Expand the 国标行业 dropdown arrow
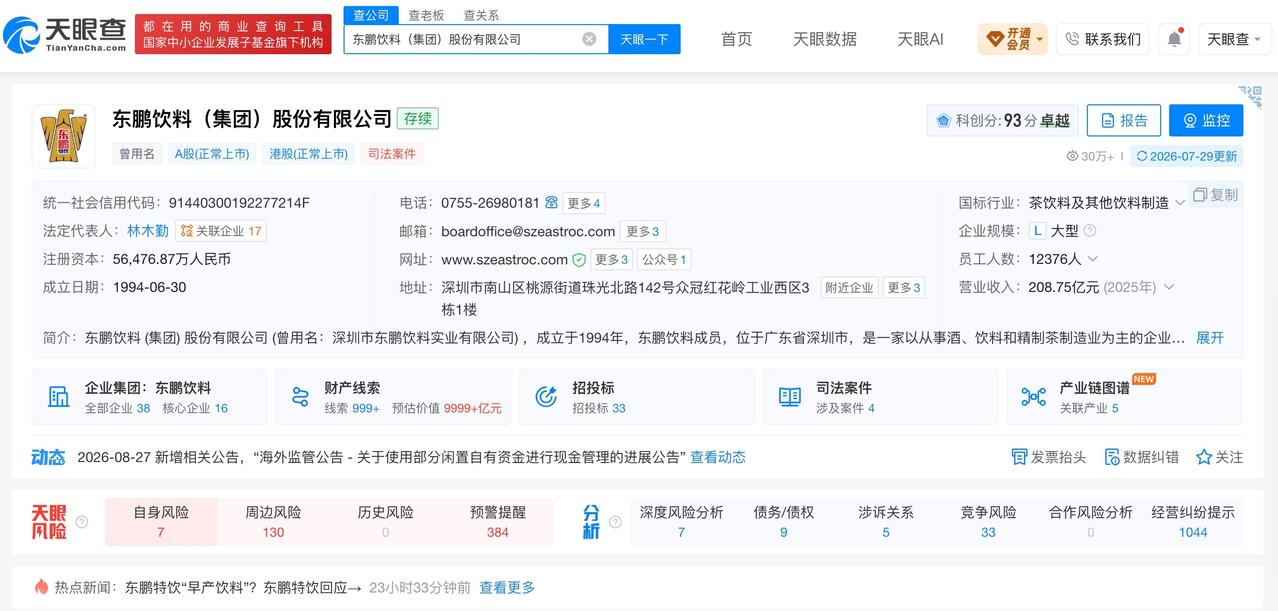 (1180, 203)
